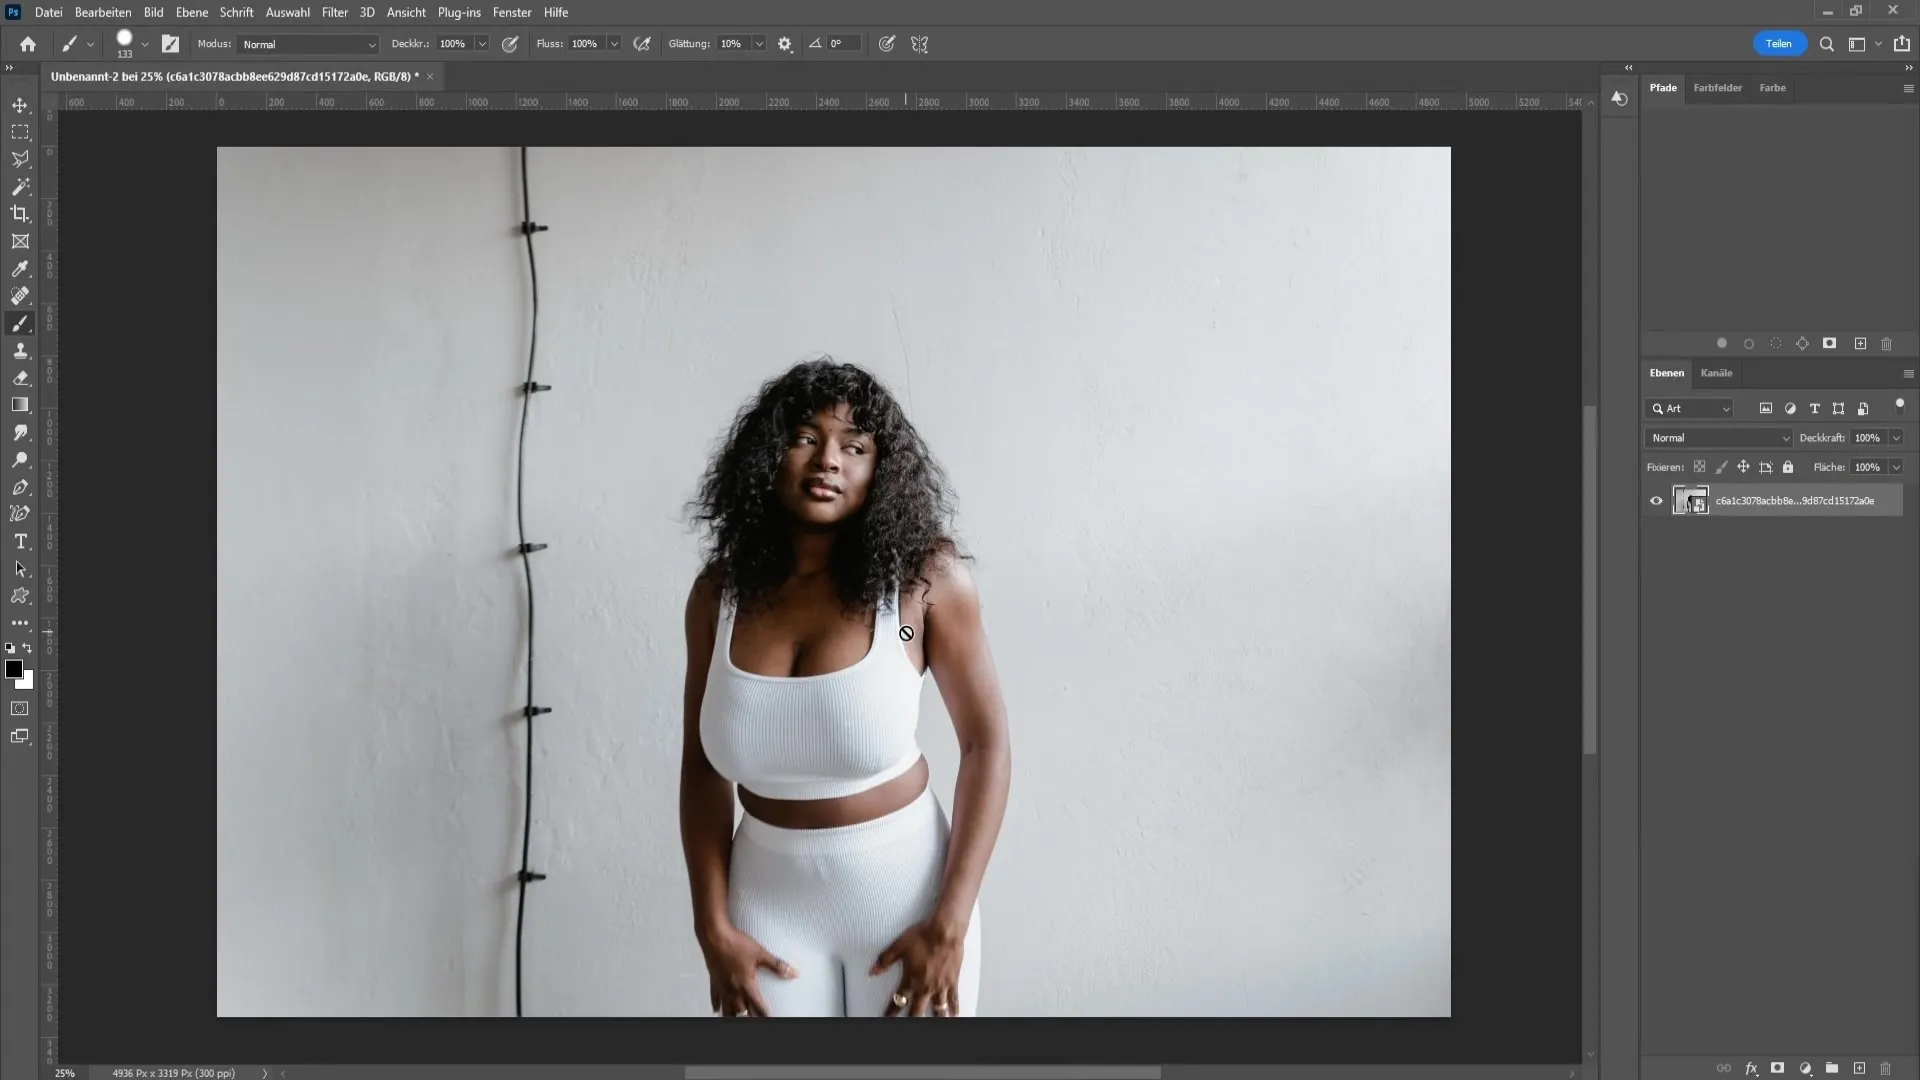Select the Type tool
Viewport: 1920px width, 1080px height.
point(20,541)
